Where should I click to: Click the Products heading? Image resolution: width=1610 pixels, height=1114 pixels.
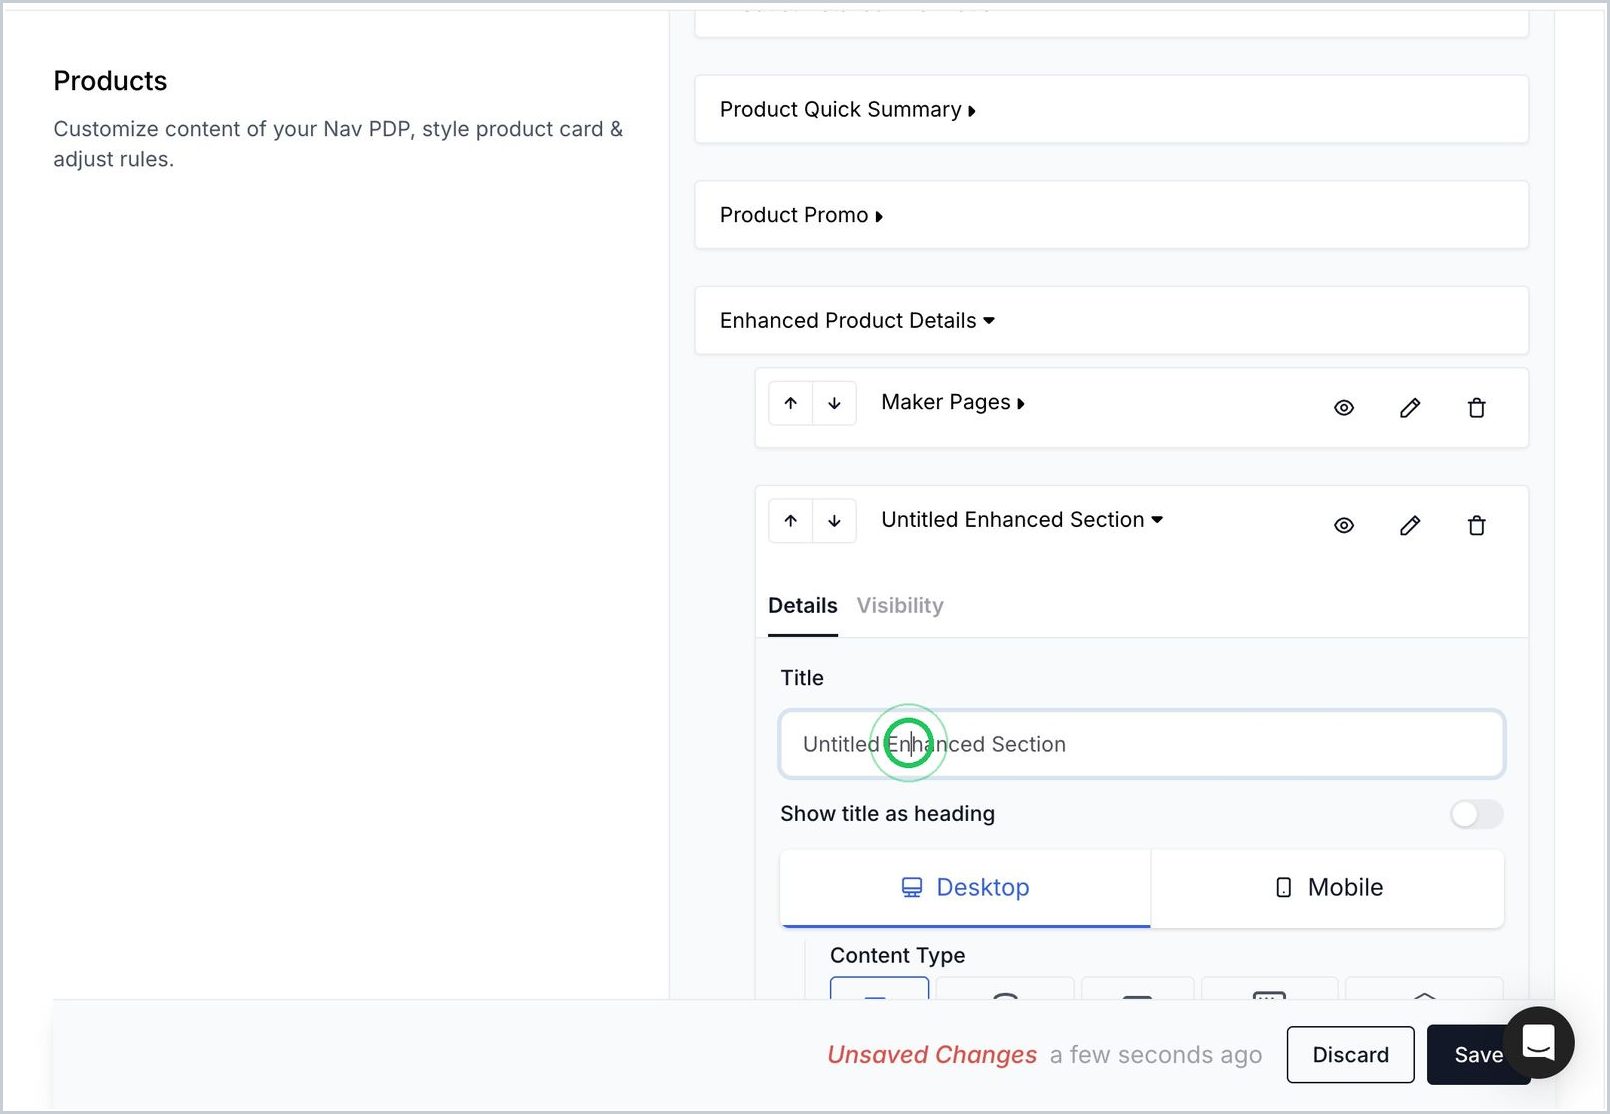pyautogui.click(x=110, y=81)
